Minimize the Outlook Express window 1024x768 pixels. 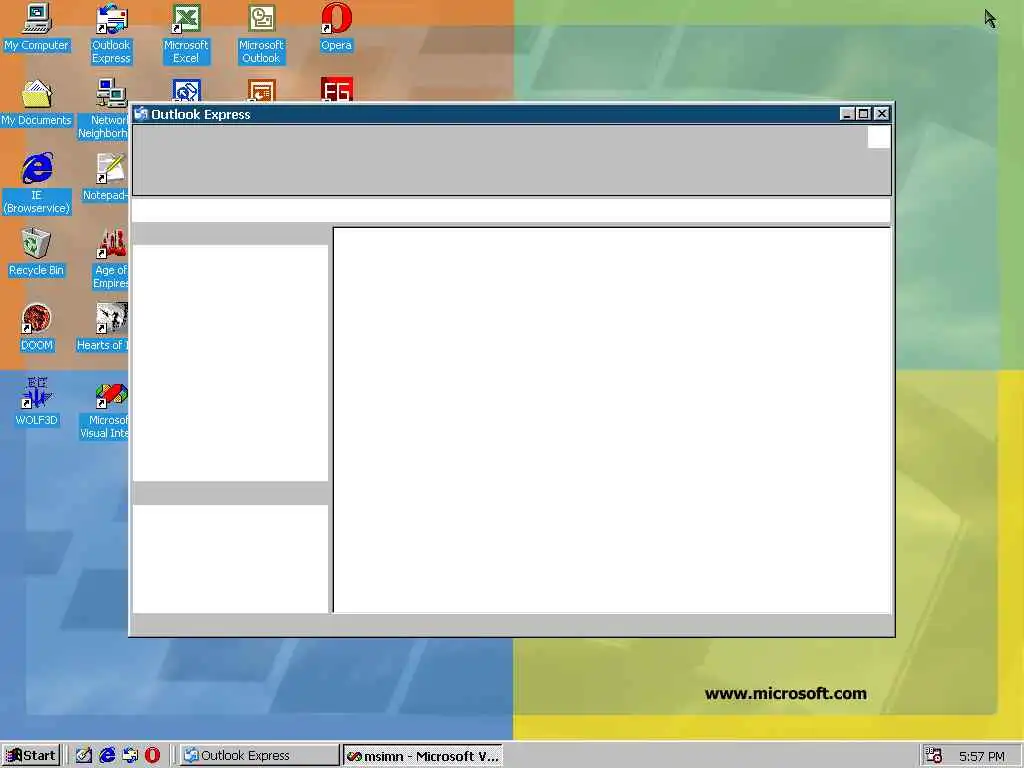(847, 114)
